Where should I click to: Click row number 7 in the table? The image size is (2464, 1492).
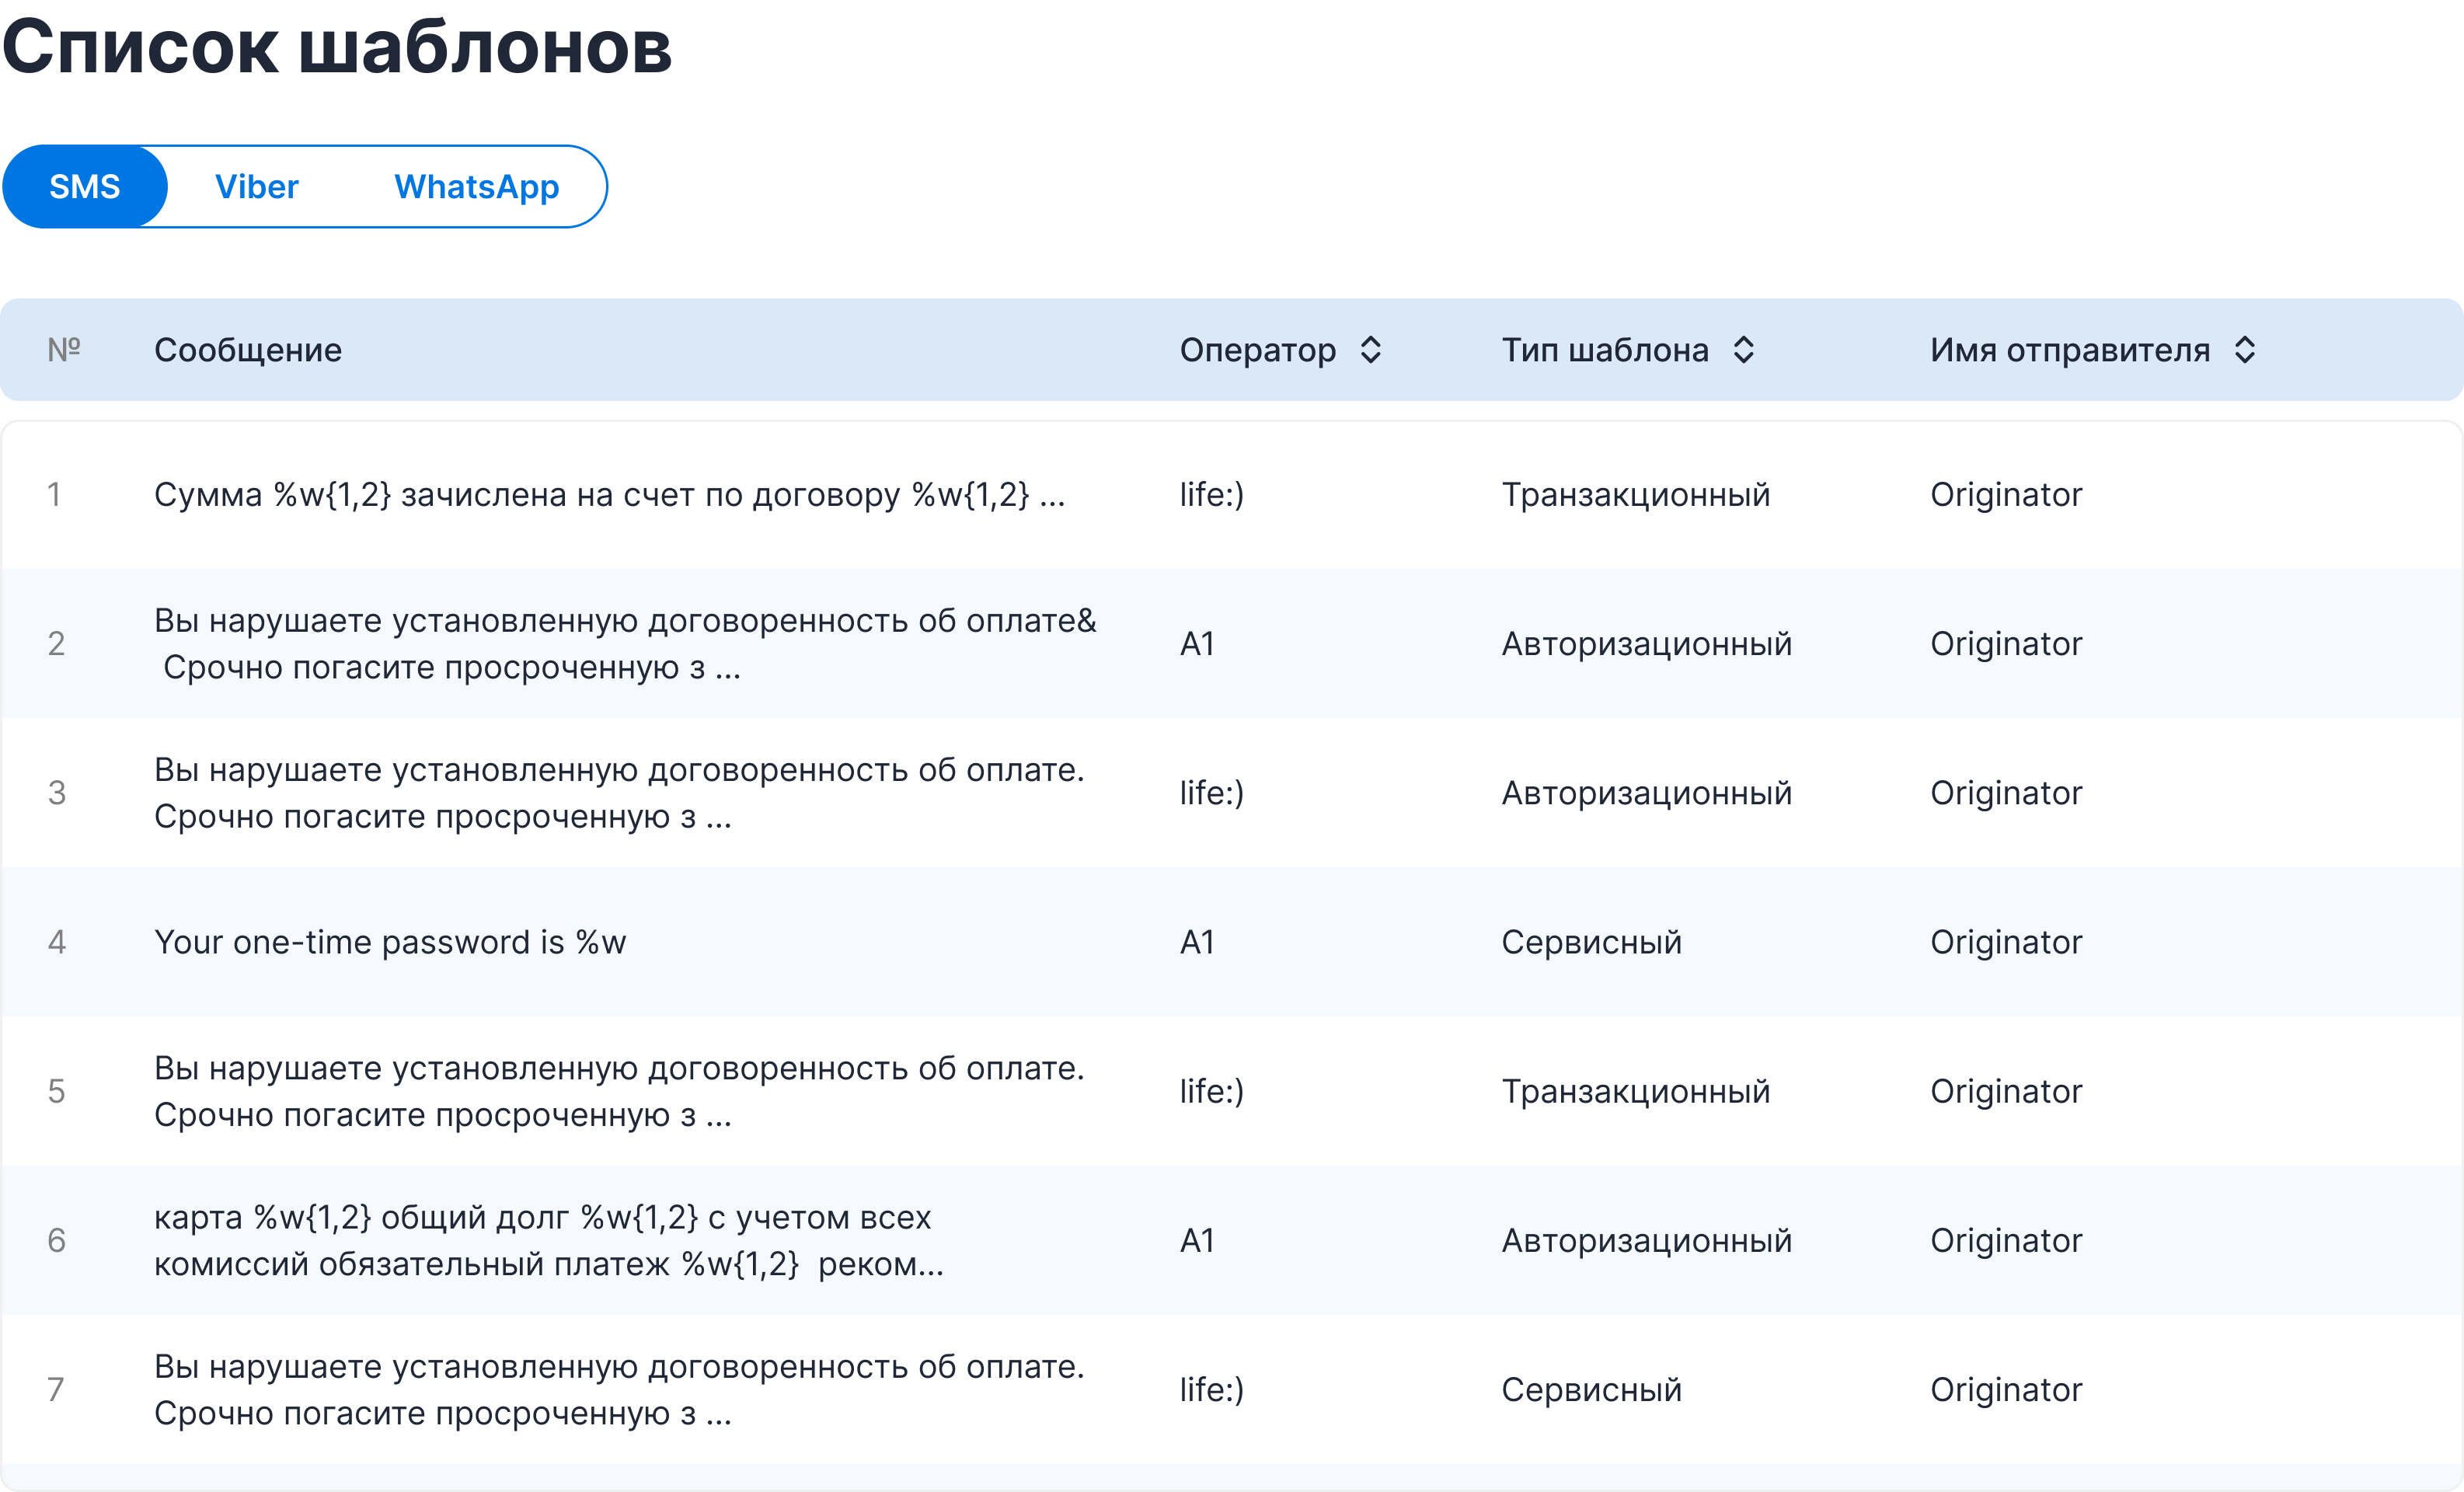(x=56, y=1389)
